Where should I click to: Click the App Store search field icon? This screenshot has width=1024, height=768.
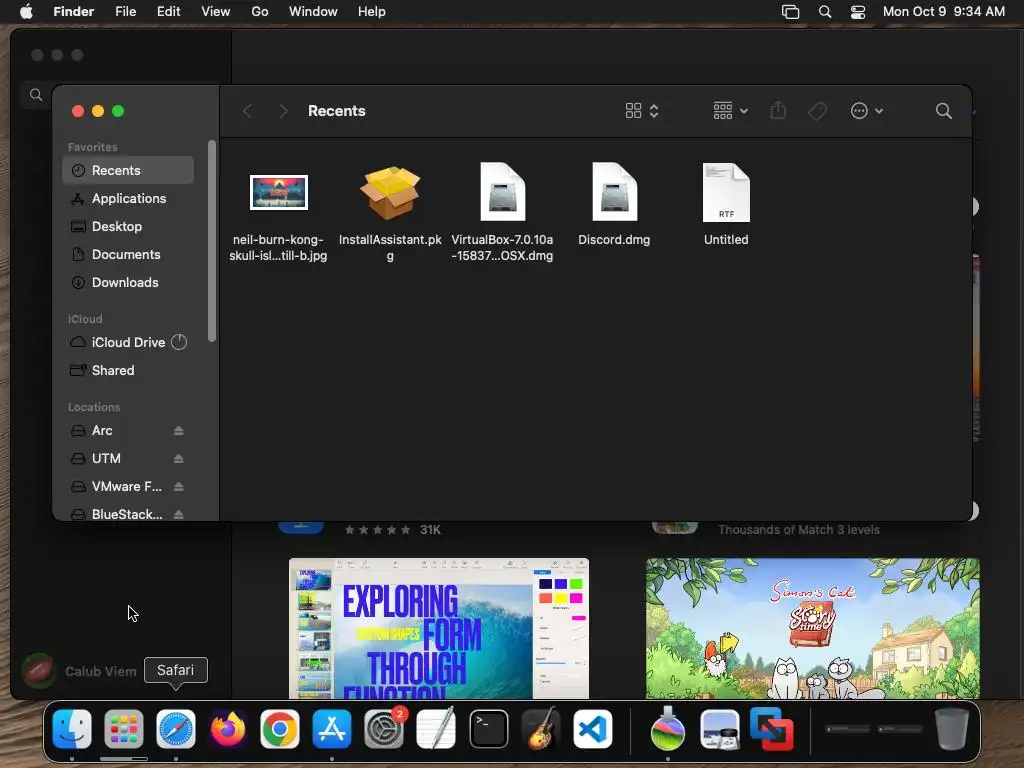pyautogui.click(x=36, y=95)
